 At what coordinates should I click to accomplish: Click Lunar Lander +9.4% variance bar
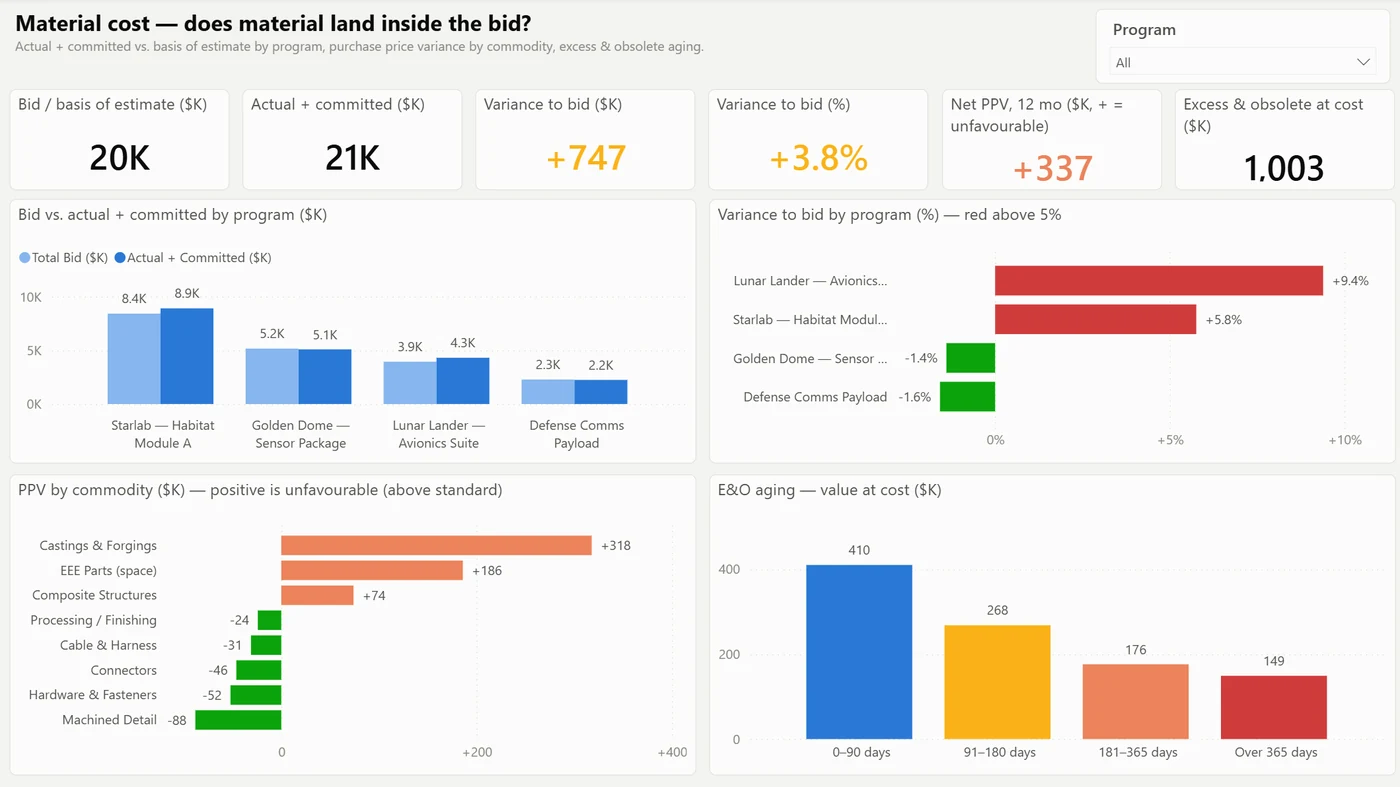(x=1159, y=281)
